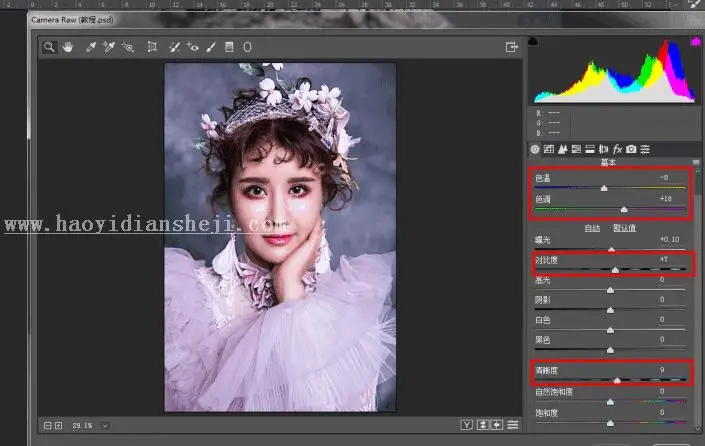Open the Split Toning tab

click(x=590, y=149)
